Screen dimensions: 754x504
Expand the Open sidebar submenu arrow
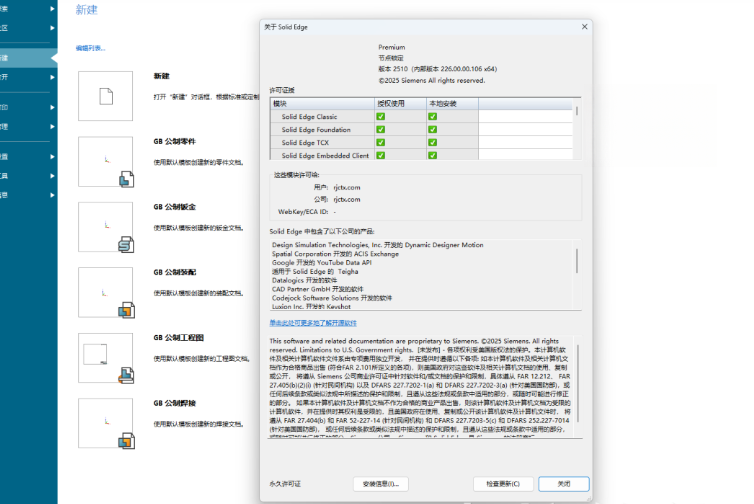click(x=52, y=77)
